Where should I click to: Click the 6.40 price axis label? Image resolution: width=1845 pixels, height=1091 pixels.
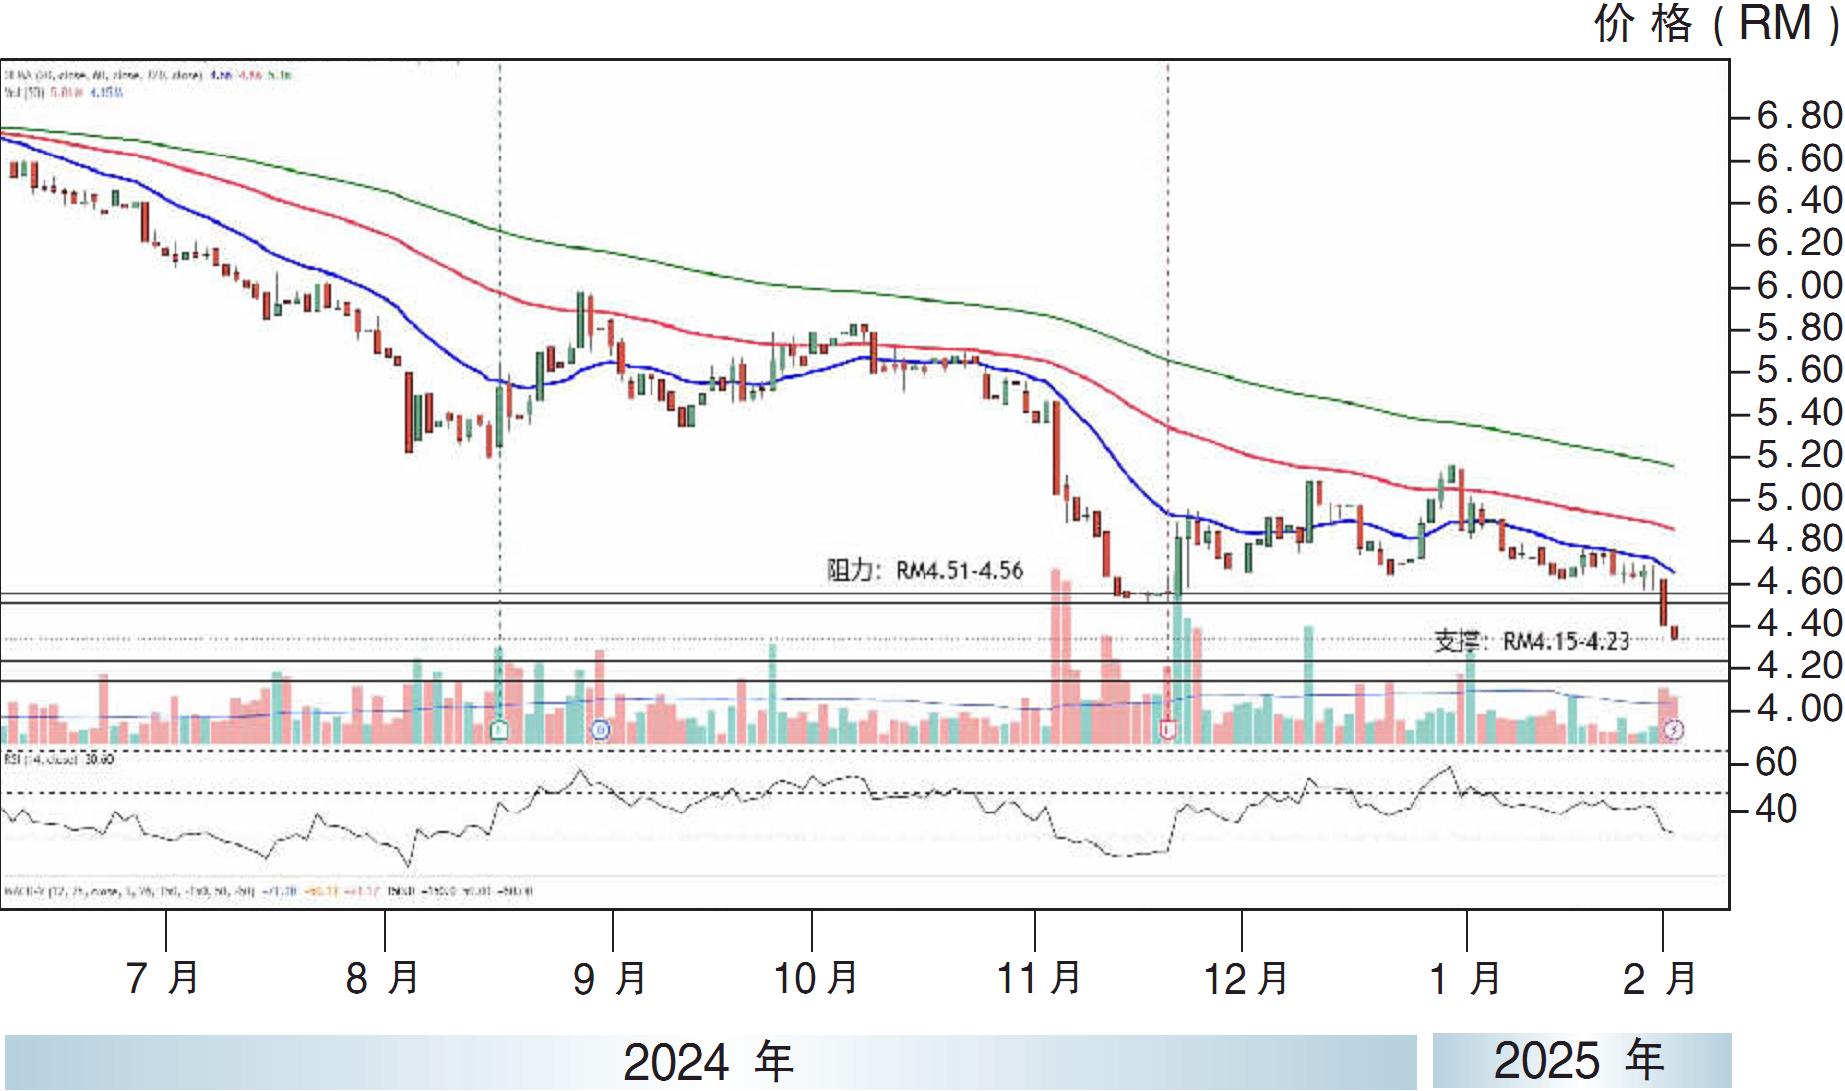click(1800, 201)
